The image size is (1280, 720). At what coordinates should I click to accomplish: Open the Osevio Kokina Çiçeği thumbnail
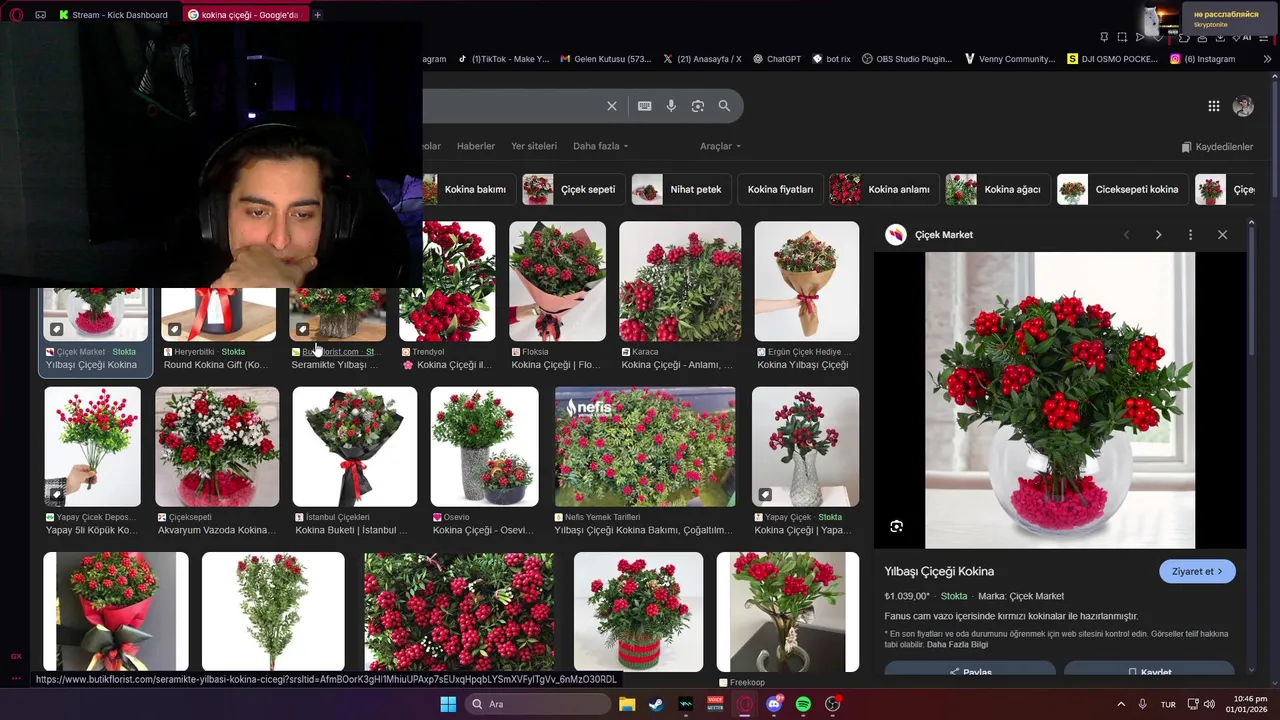(x=484, y=447)
